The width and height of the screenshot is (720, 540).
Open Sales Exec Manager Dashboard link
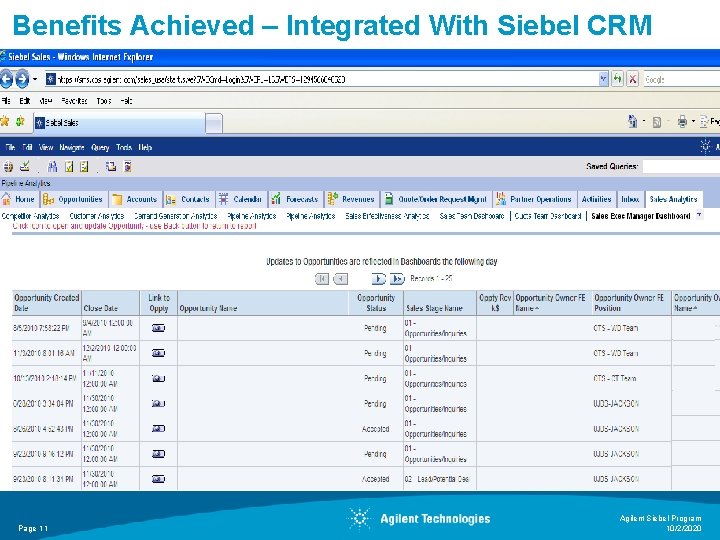click(x=641, y=216)
